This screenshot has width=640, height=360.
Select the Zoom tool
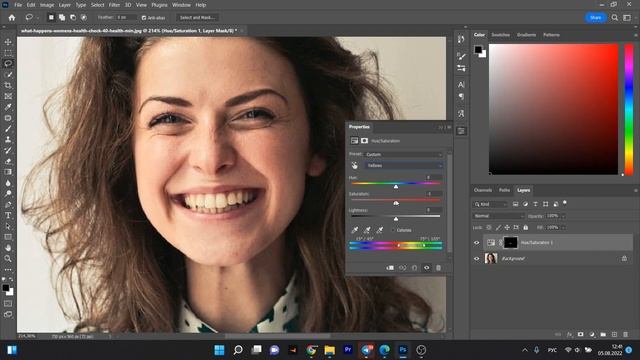pos(8,258)
